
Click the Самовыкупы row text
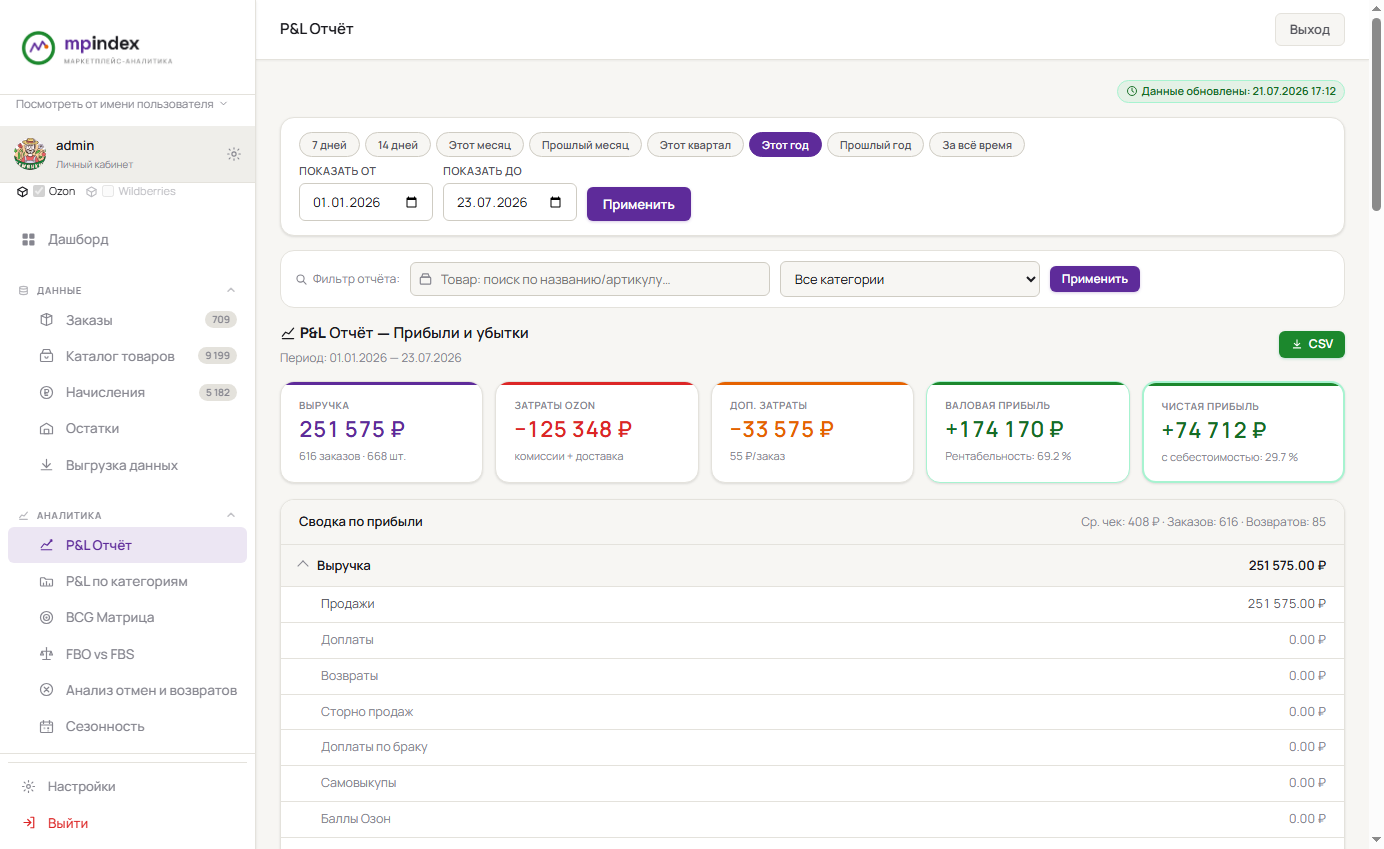(358, 783)
